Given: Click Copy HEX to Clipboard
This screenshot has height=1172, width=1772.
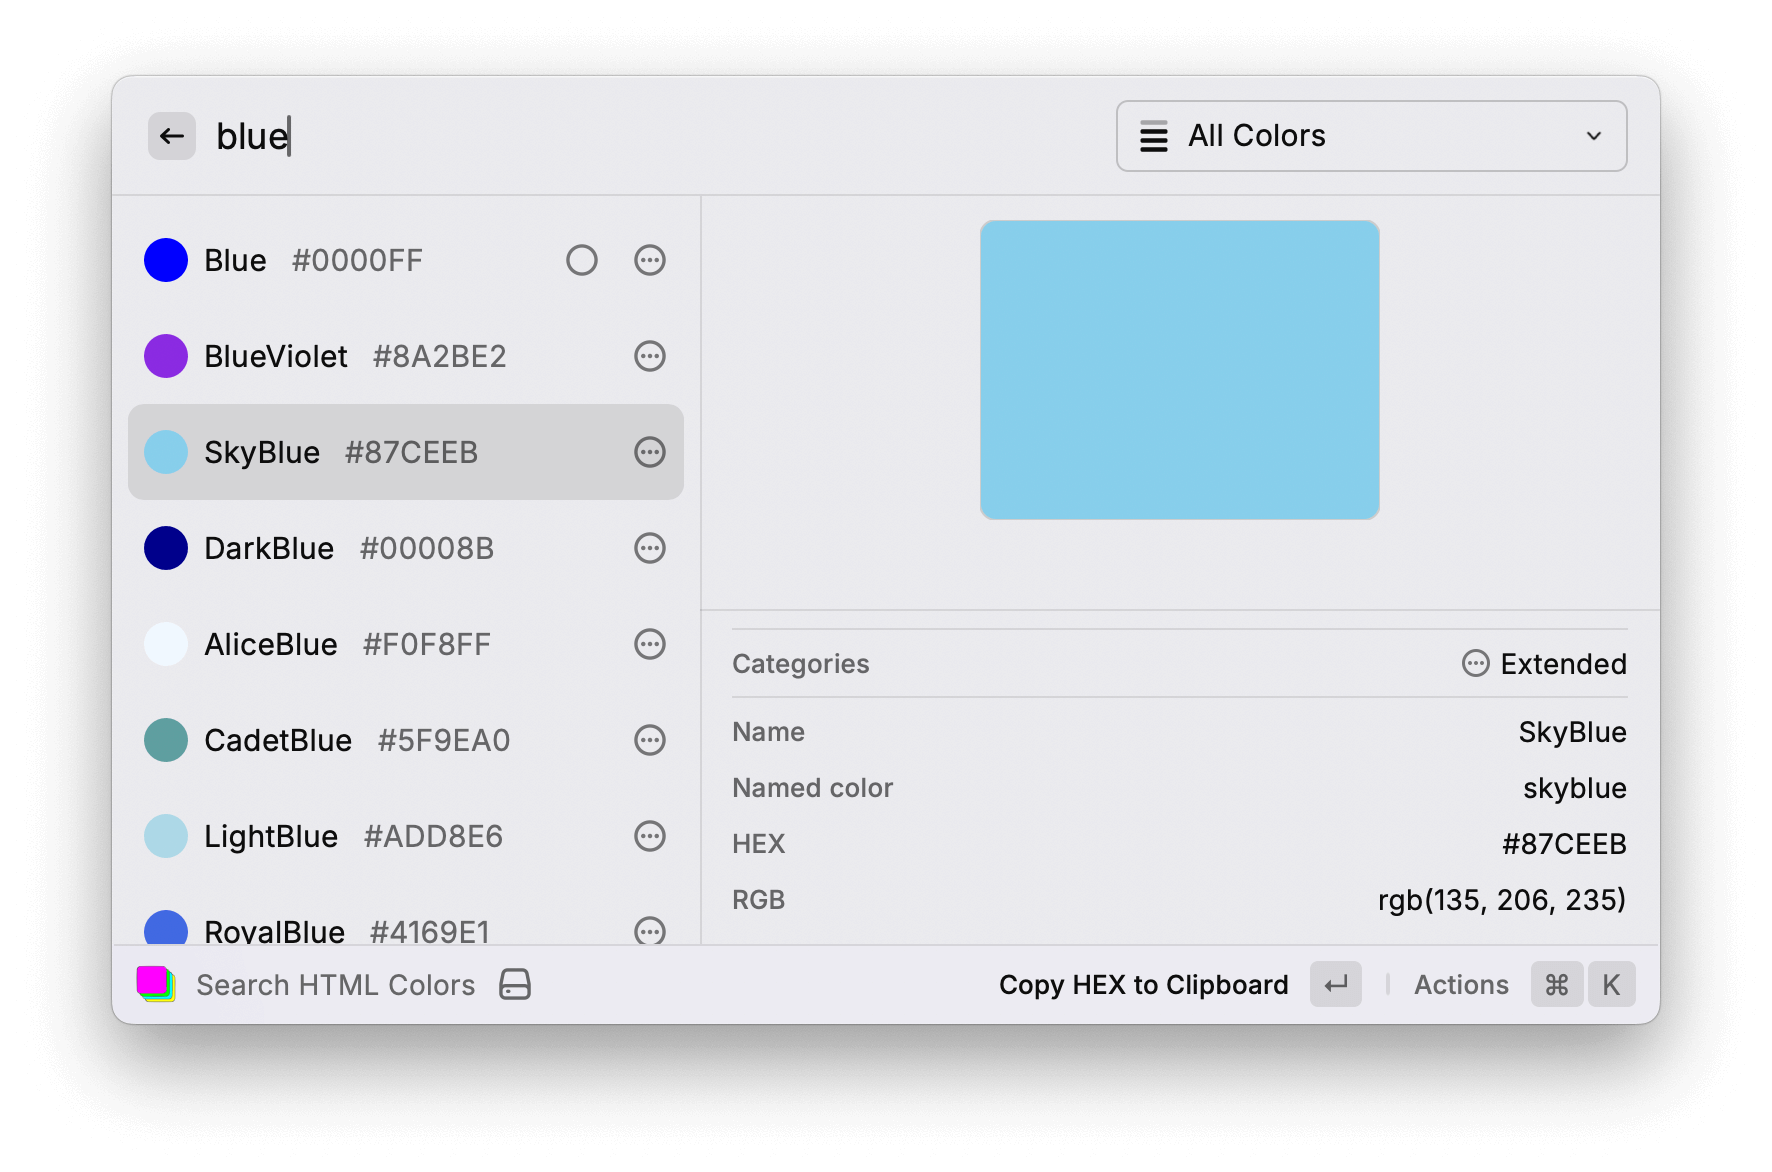Looking at the screenshot, I should [1143, 984].
